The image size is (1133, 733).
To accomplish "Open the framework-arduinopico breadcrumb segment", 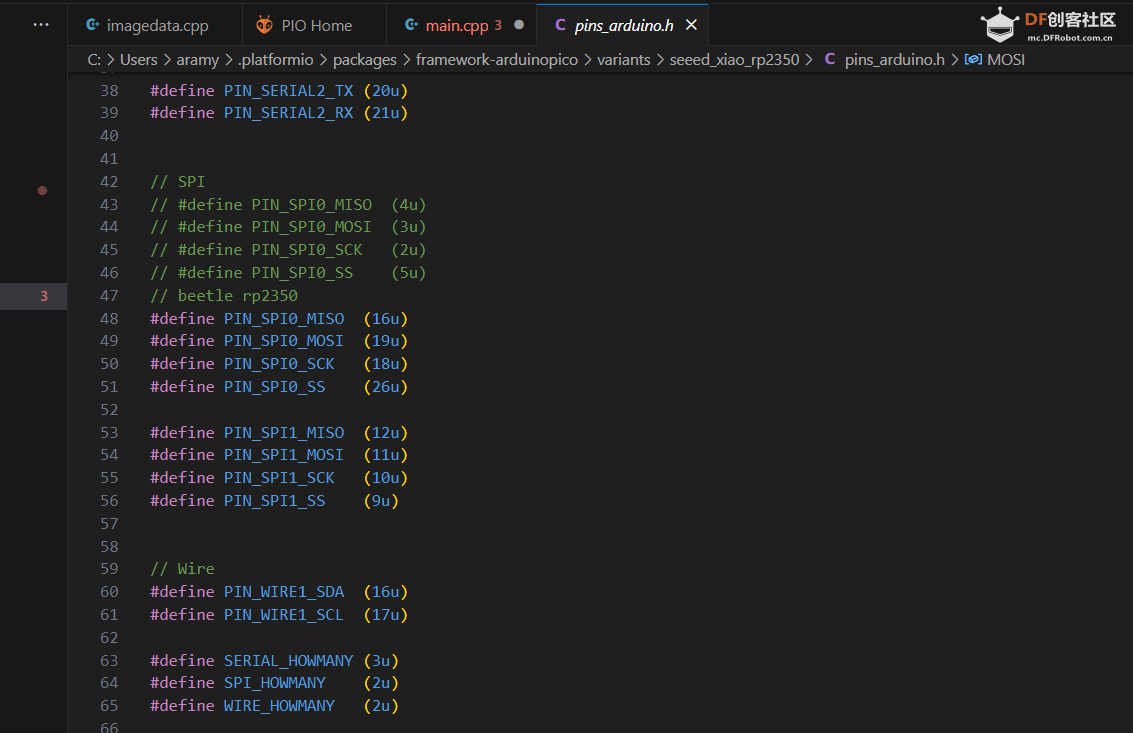I will 496,60.
